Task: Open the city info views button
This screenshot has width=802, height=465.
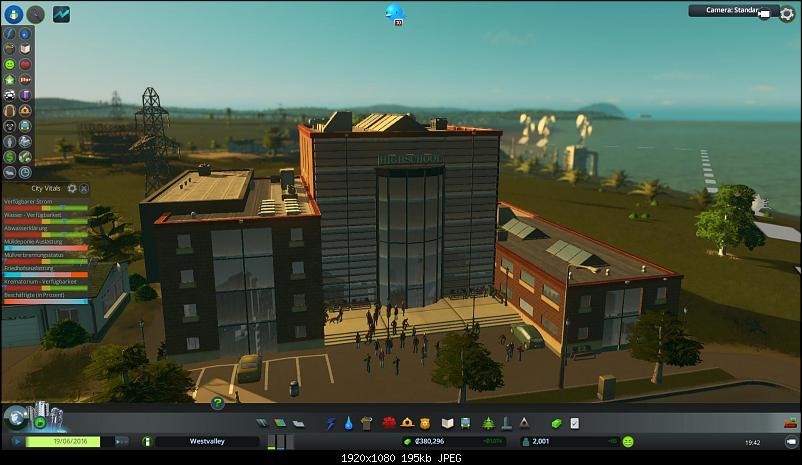Action: click(x=14, y=14)
